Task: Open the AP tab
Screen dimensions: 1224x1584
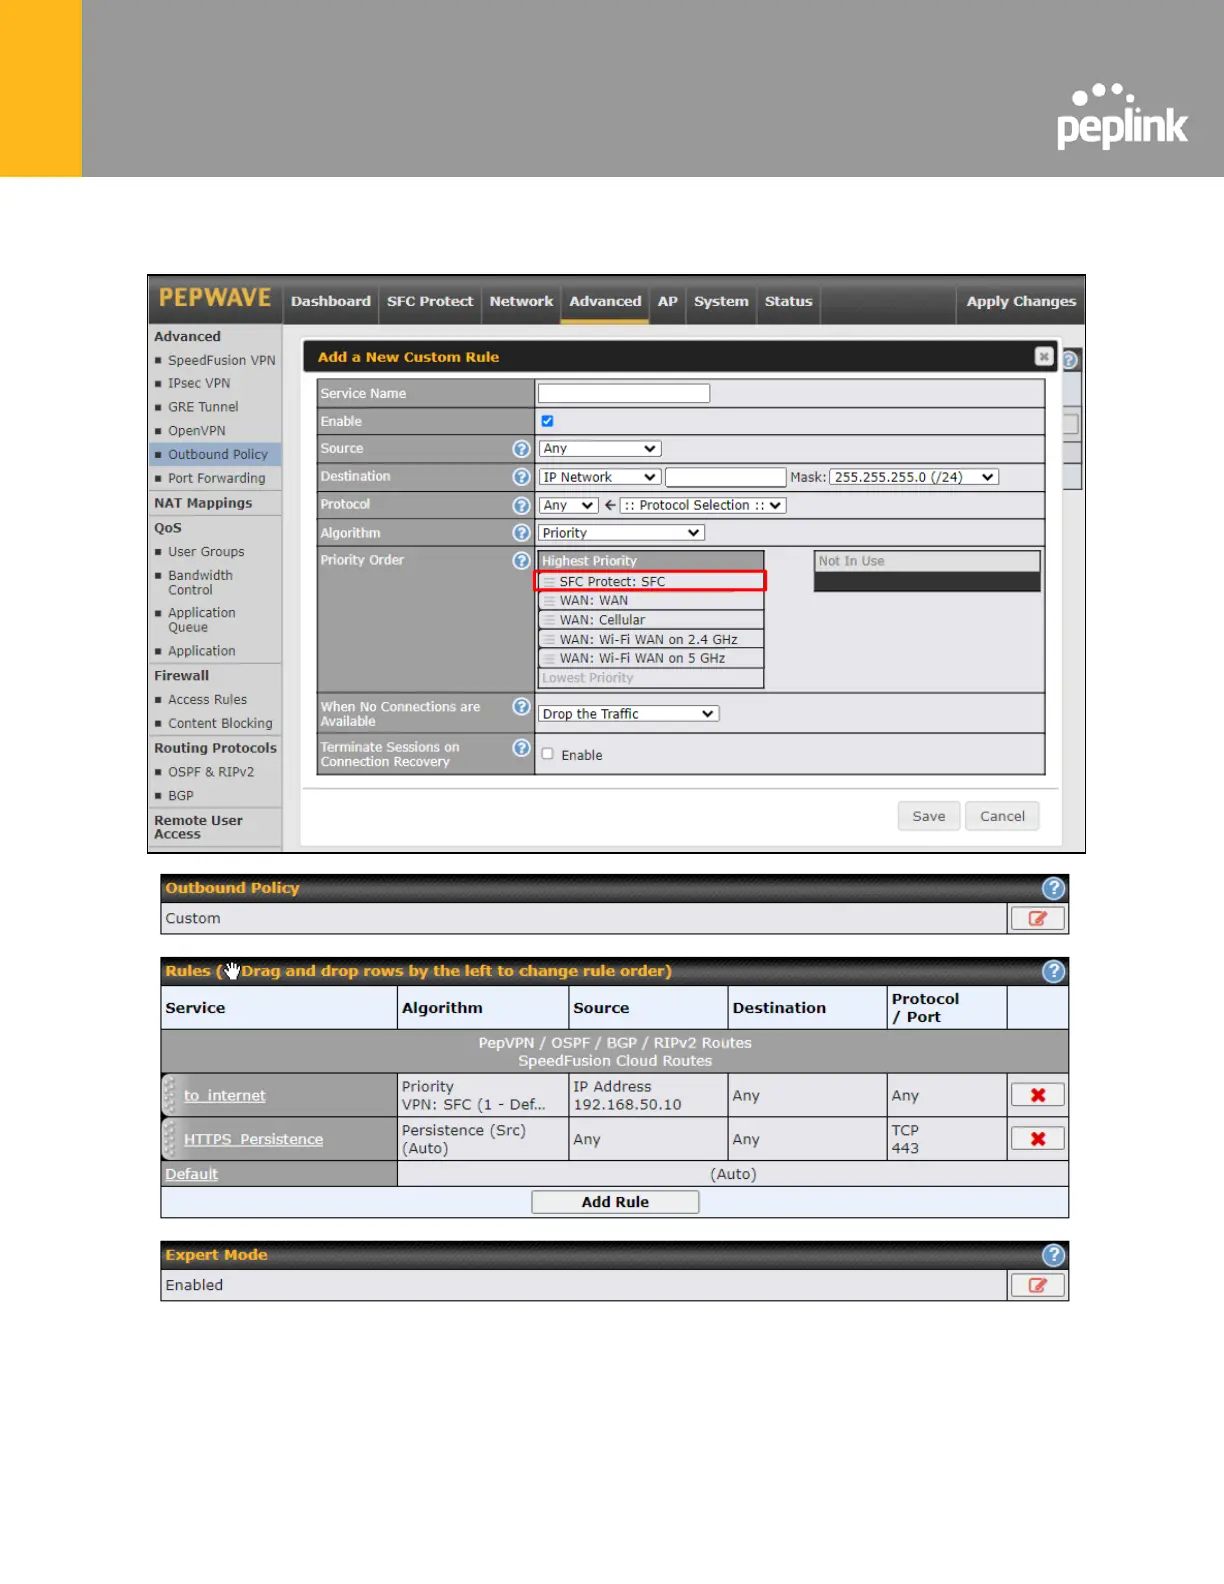Action: 668,301
